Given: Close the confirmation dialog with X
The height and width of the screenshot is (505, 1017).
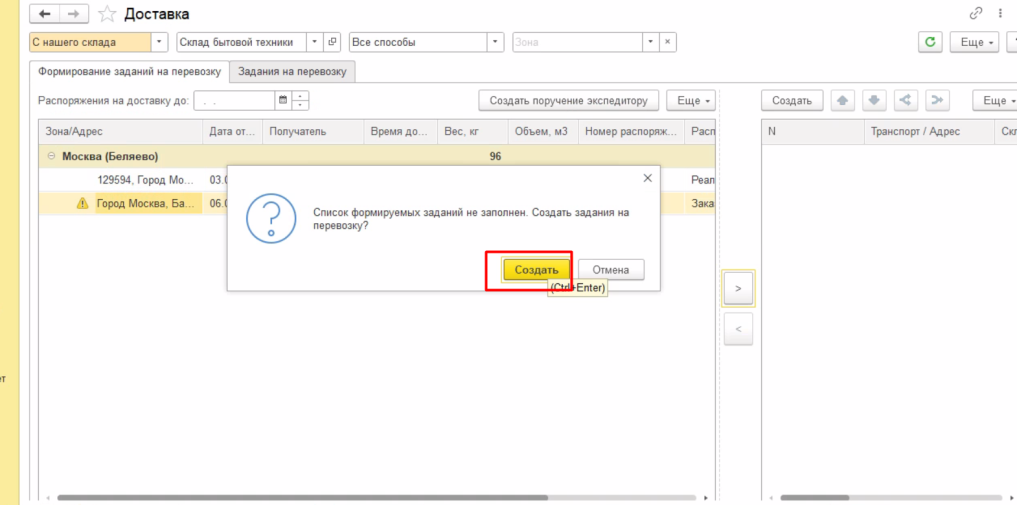Looking at the screenshot, I should pyautogui.click(x=647, y=178).
